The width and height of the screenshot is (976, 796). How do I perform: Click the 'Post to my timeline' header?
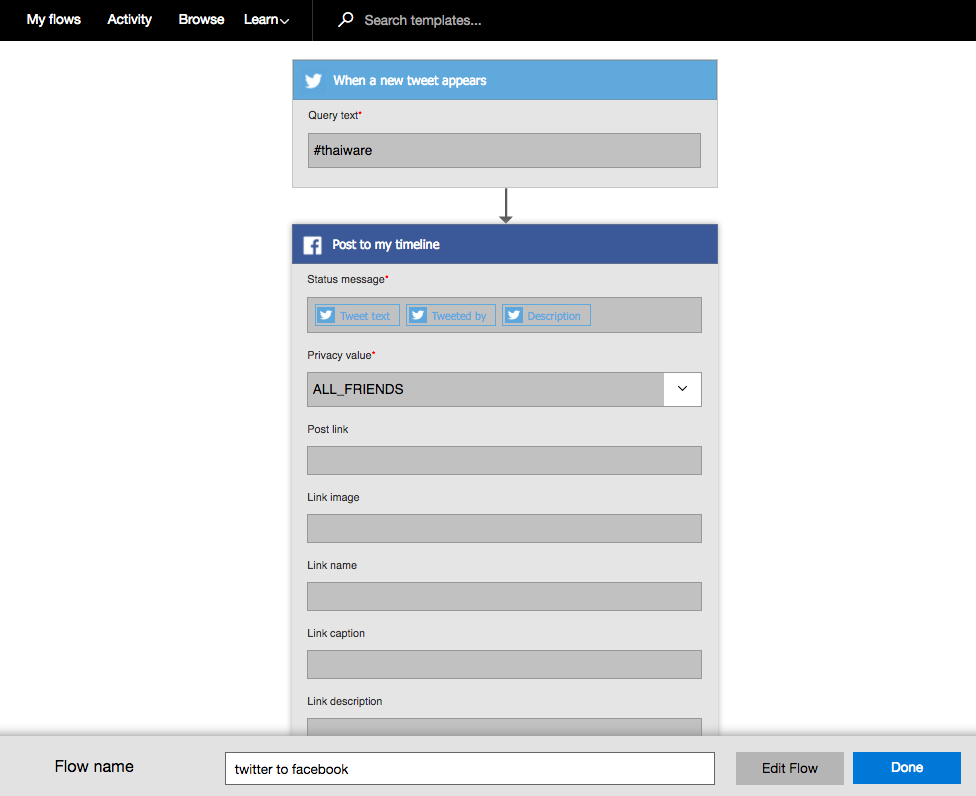(505, 244)
